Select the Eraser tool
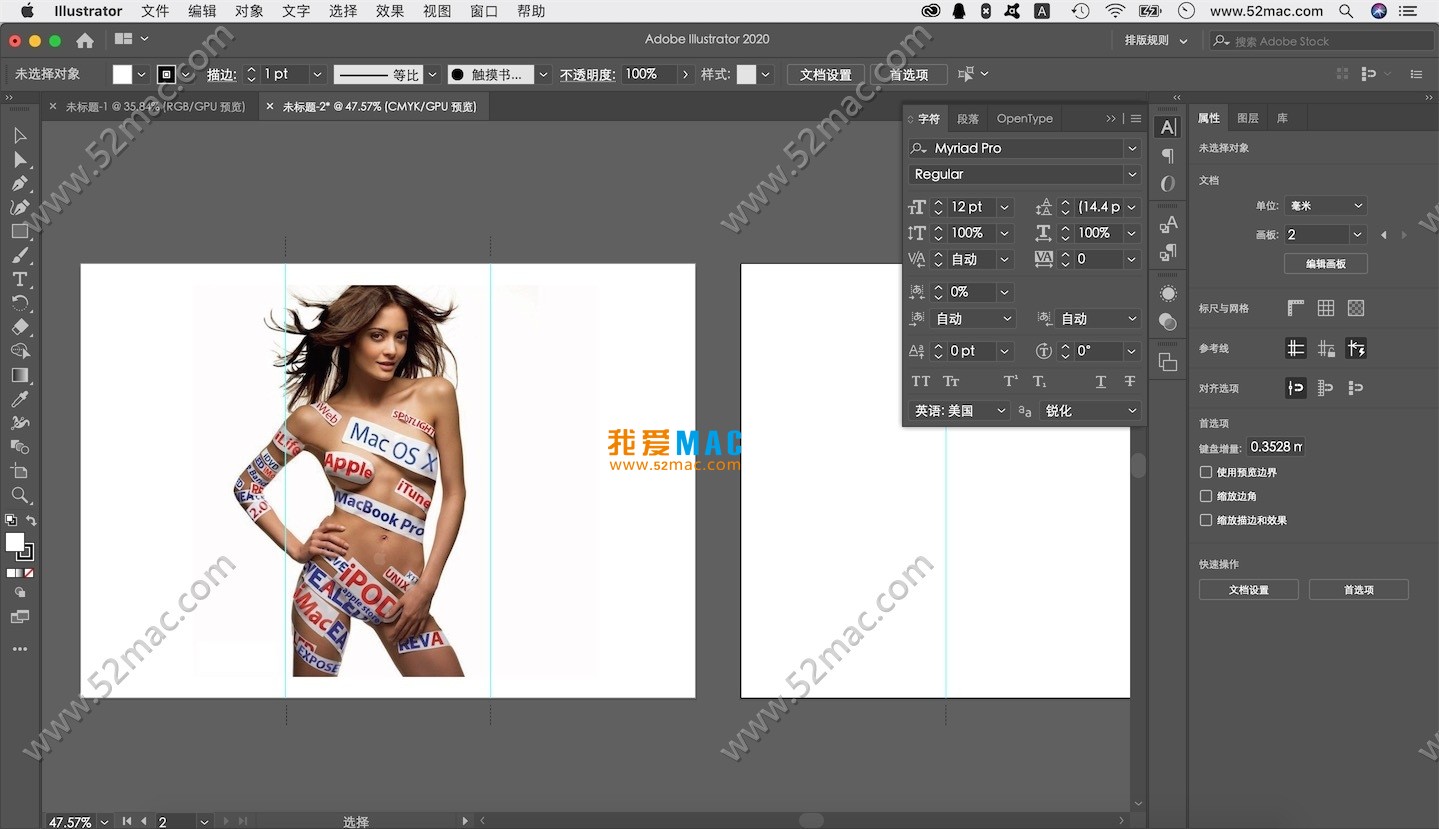Screen dimensions: 1439x829 point(20,327)
